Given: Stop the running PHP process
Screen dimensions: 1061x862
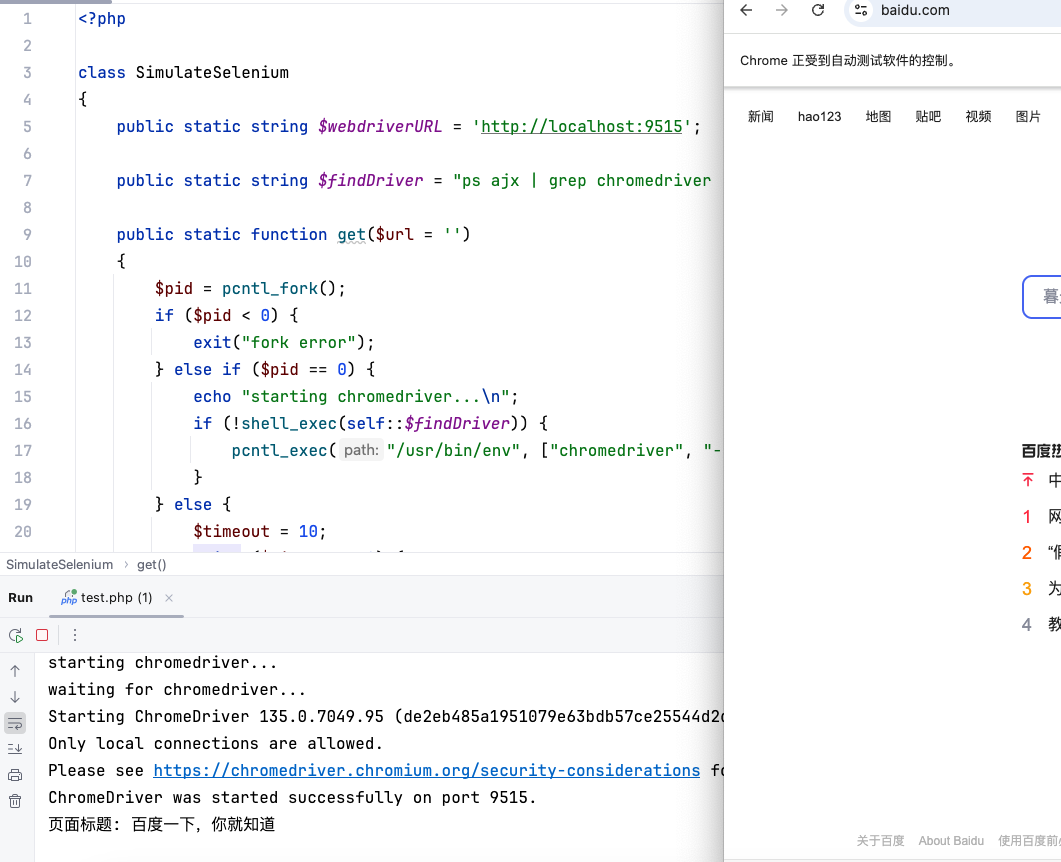Looking at the screenshot, I should [x=41, y=635].
